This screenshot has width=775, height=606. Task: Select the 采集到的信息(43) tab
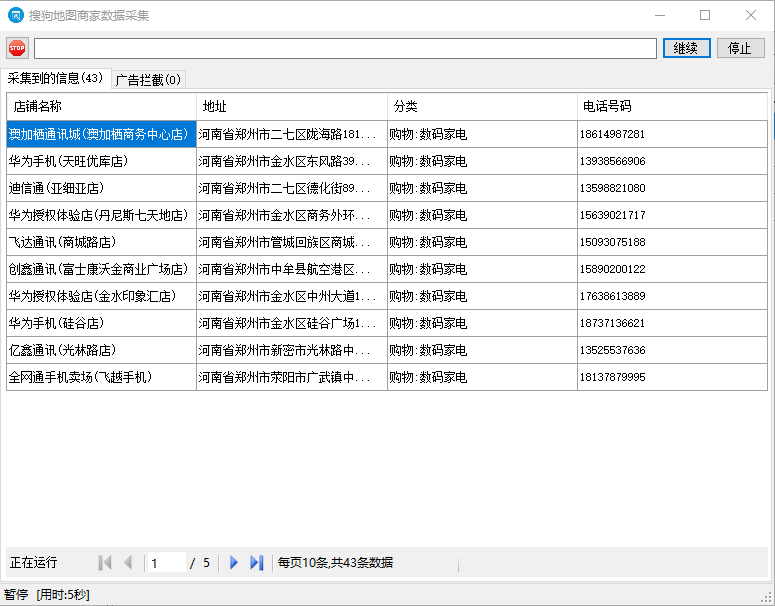click(55, 78)
